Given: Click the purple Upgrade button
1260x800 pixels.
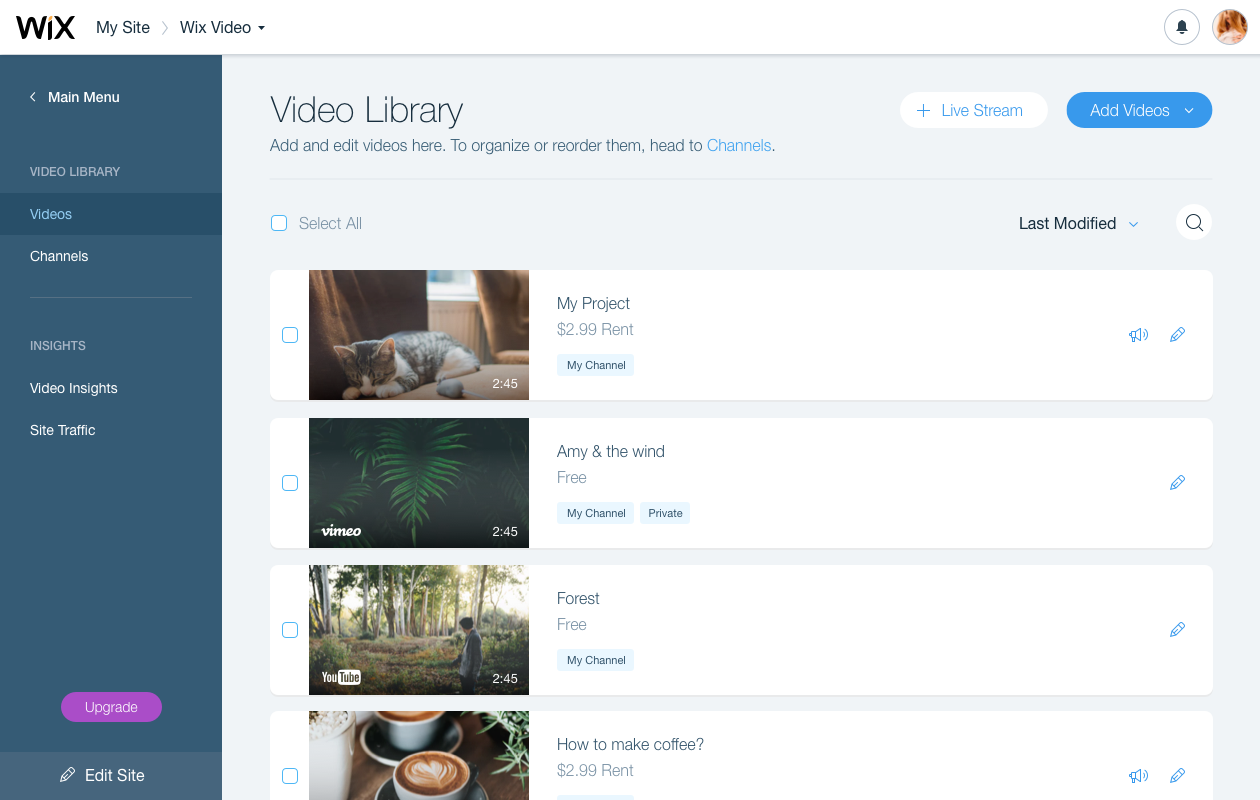Looking at the screenshot, I should coord(111,707).
